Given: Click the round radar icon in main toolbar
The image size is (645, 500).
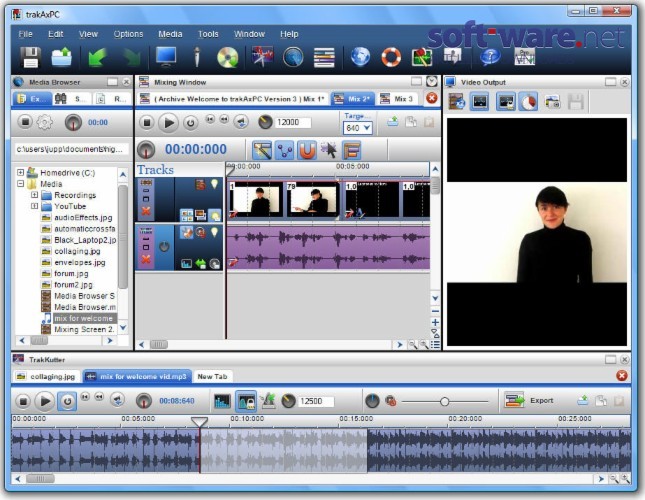Looking at the screenshot, I should (x=293, y=57).
